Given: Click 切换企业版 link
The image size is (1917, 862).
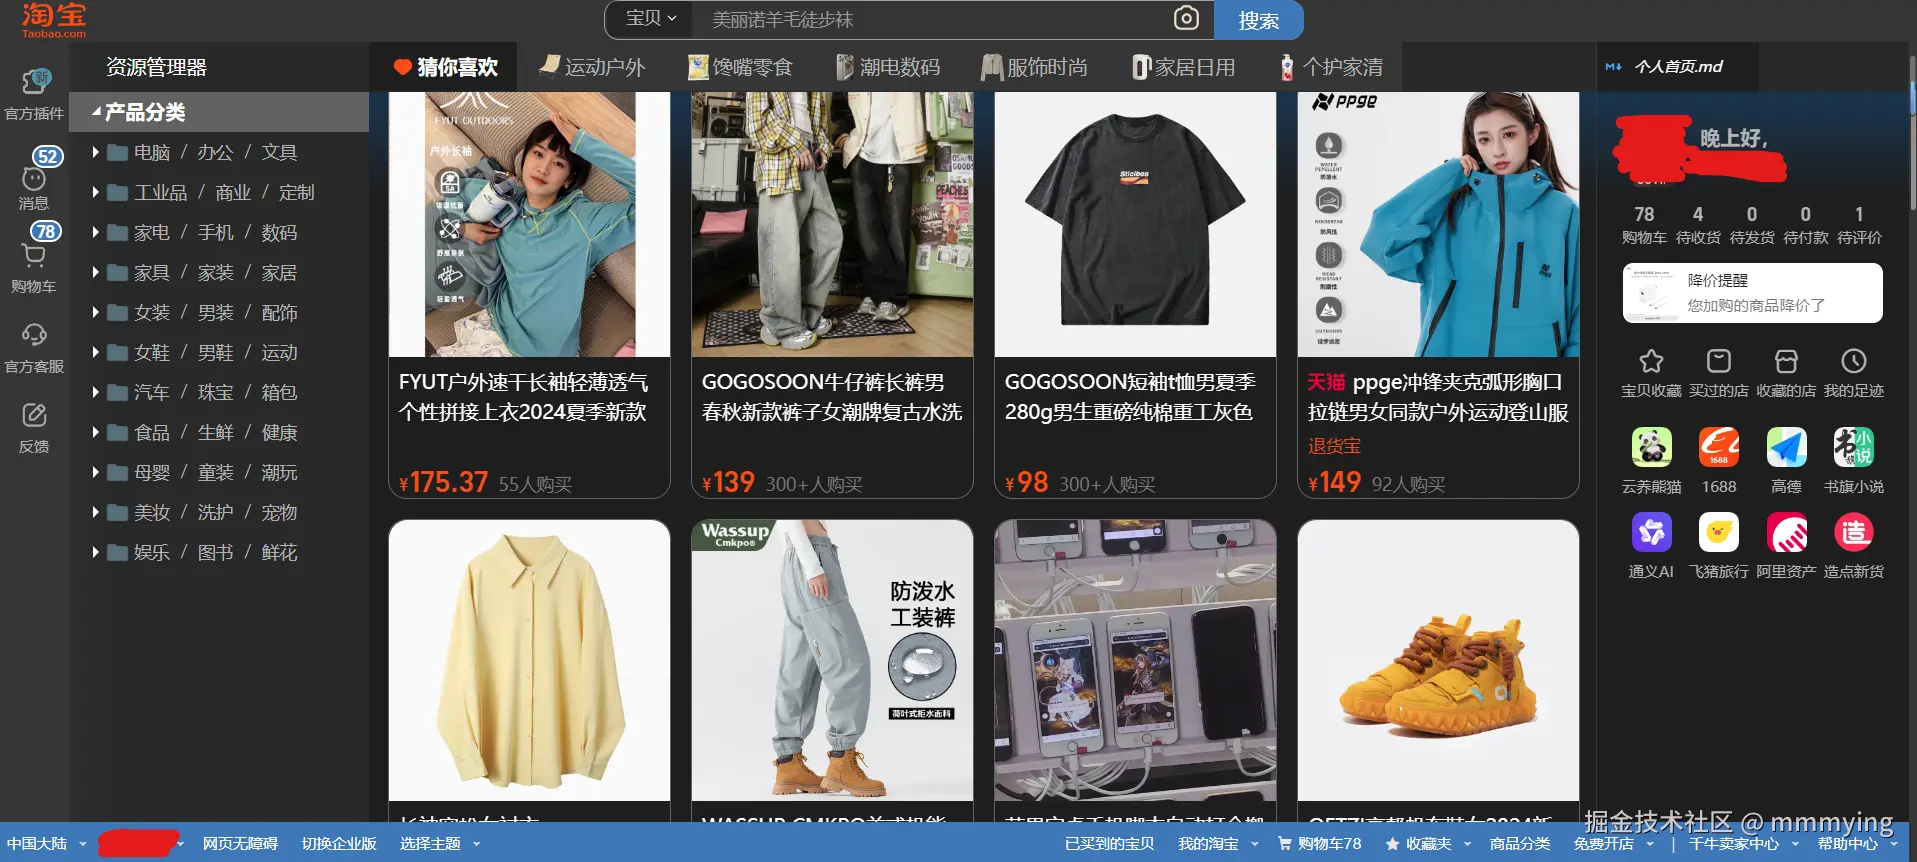Looking at the screenshot, I should (x=339, y=844).
